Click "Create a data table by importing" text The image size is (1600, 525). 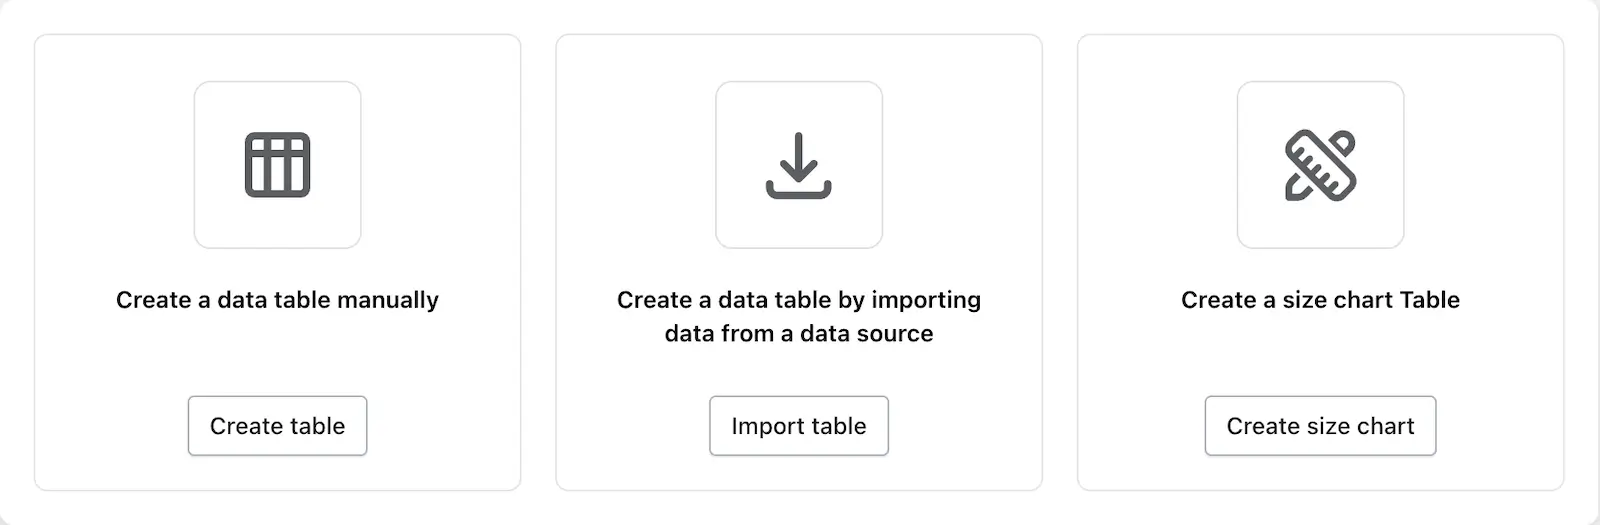pos(799,300)
